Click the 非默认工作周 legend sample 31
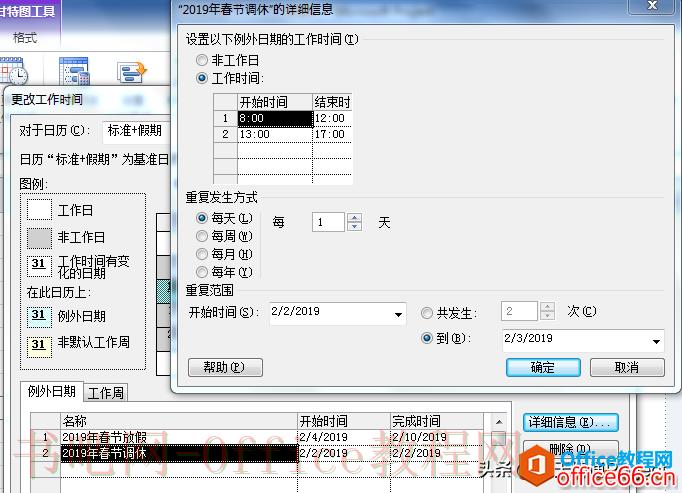 point(39,346)
